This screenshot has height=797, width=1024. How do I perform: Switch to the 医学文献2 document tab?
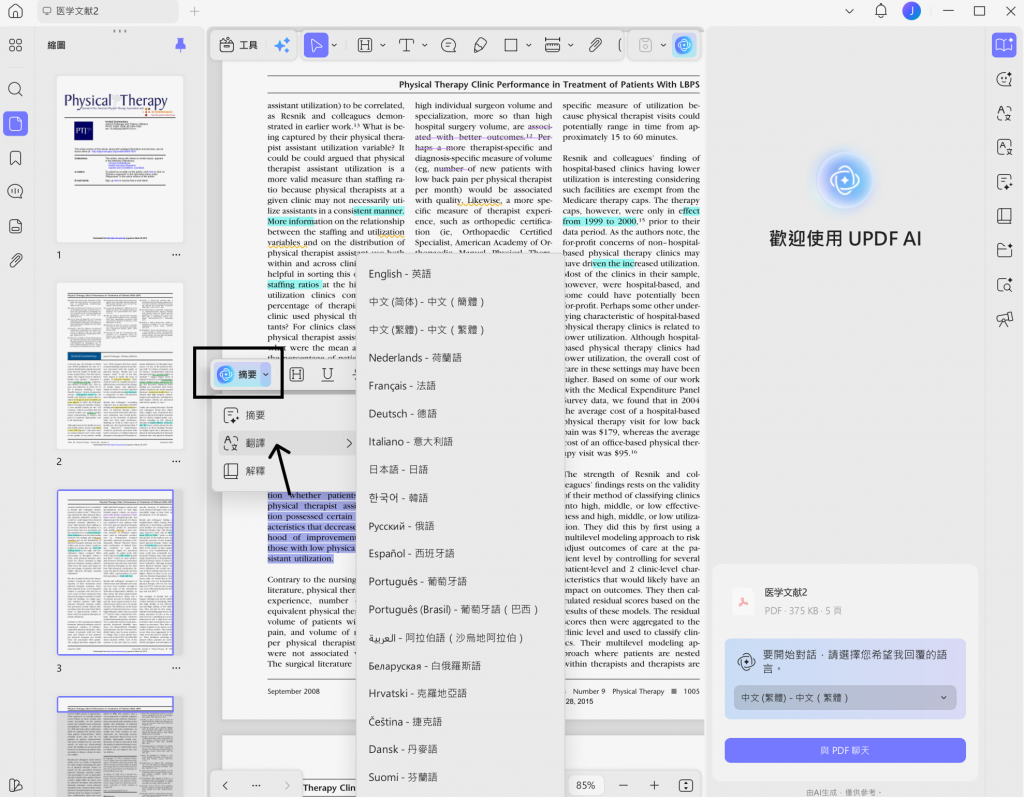[x=108, y=11]
